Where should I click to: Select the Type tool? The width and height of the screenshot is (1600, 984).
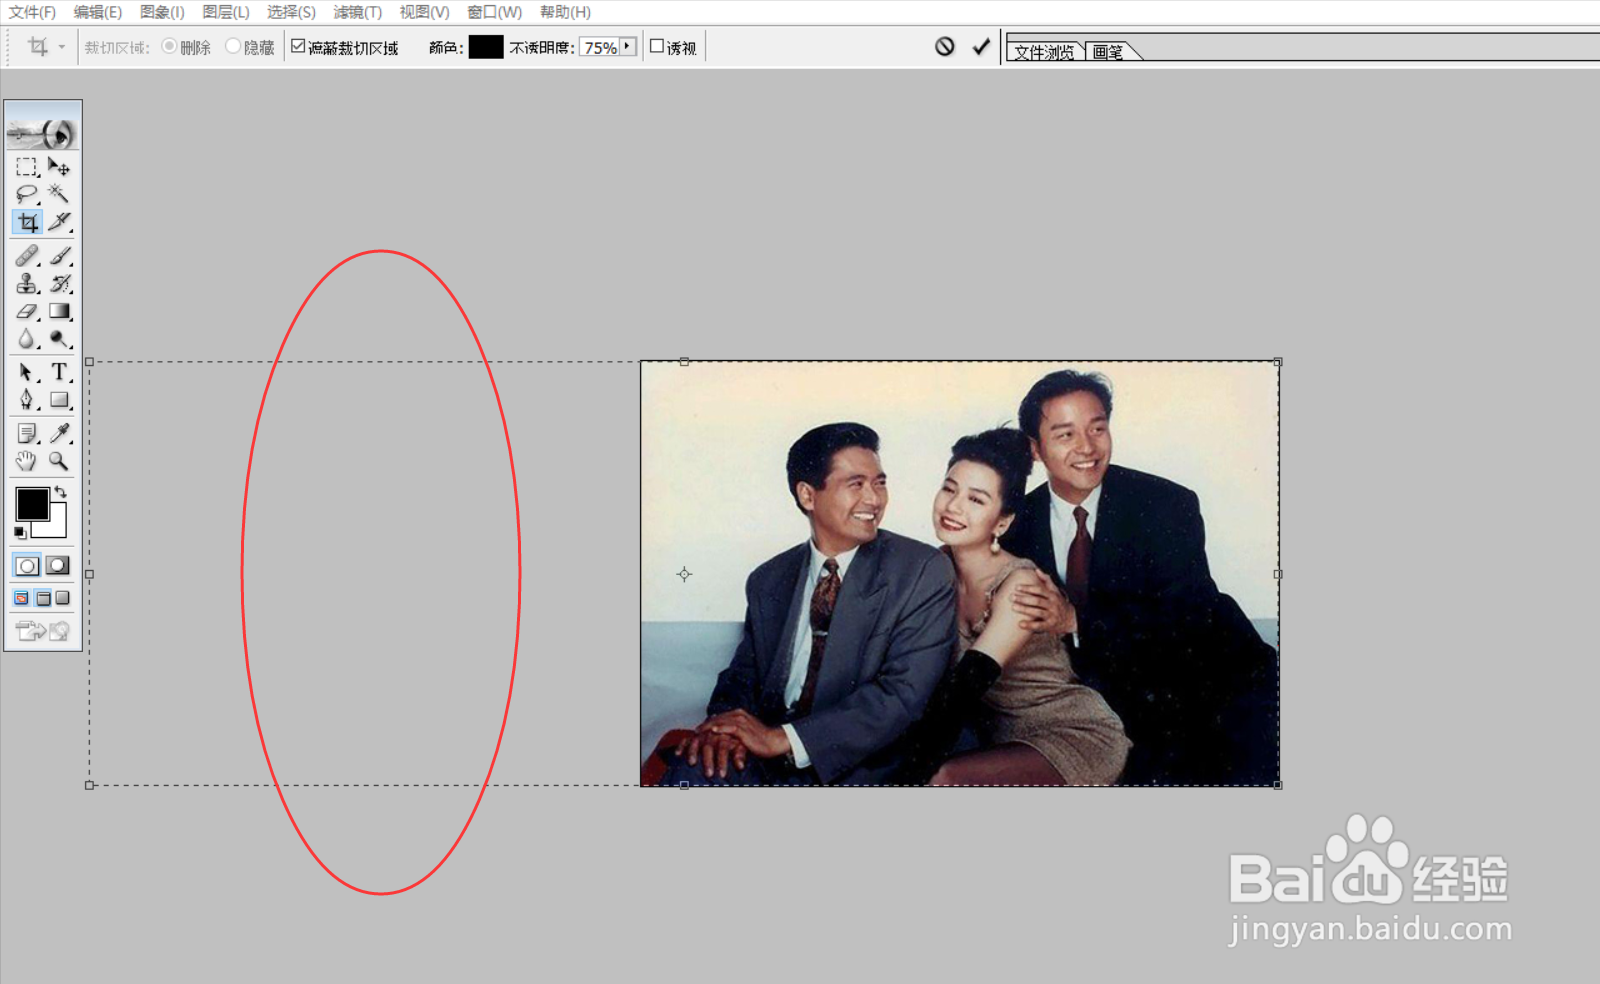(x=59, y=372)
